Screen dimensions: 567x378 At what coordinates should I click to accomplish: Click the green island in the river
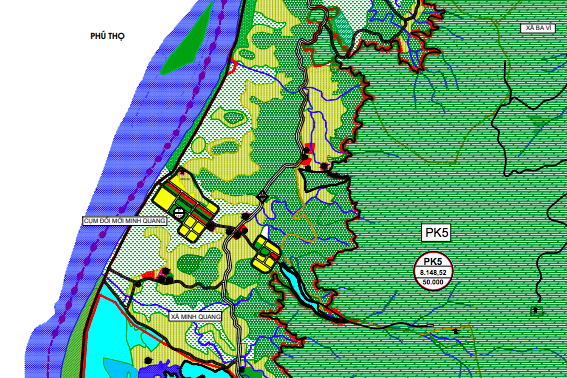187,41
